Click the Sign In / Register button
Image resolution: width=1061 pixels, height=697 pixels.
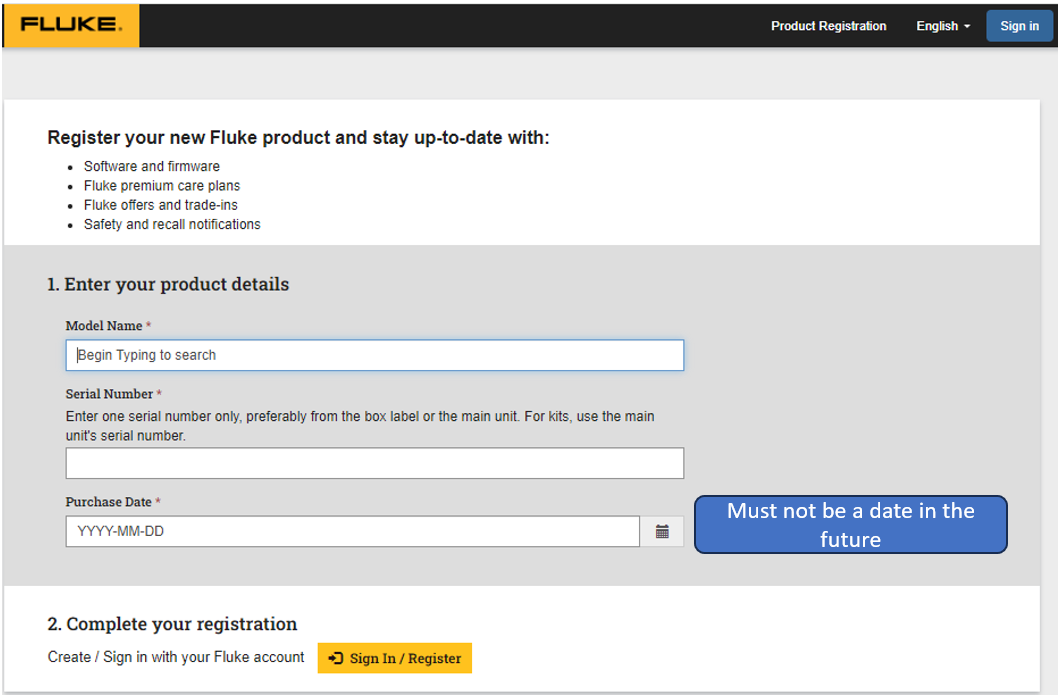394,658
